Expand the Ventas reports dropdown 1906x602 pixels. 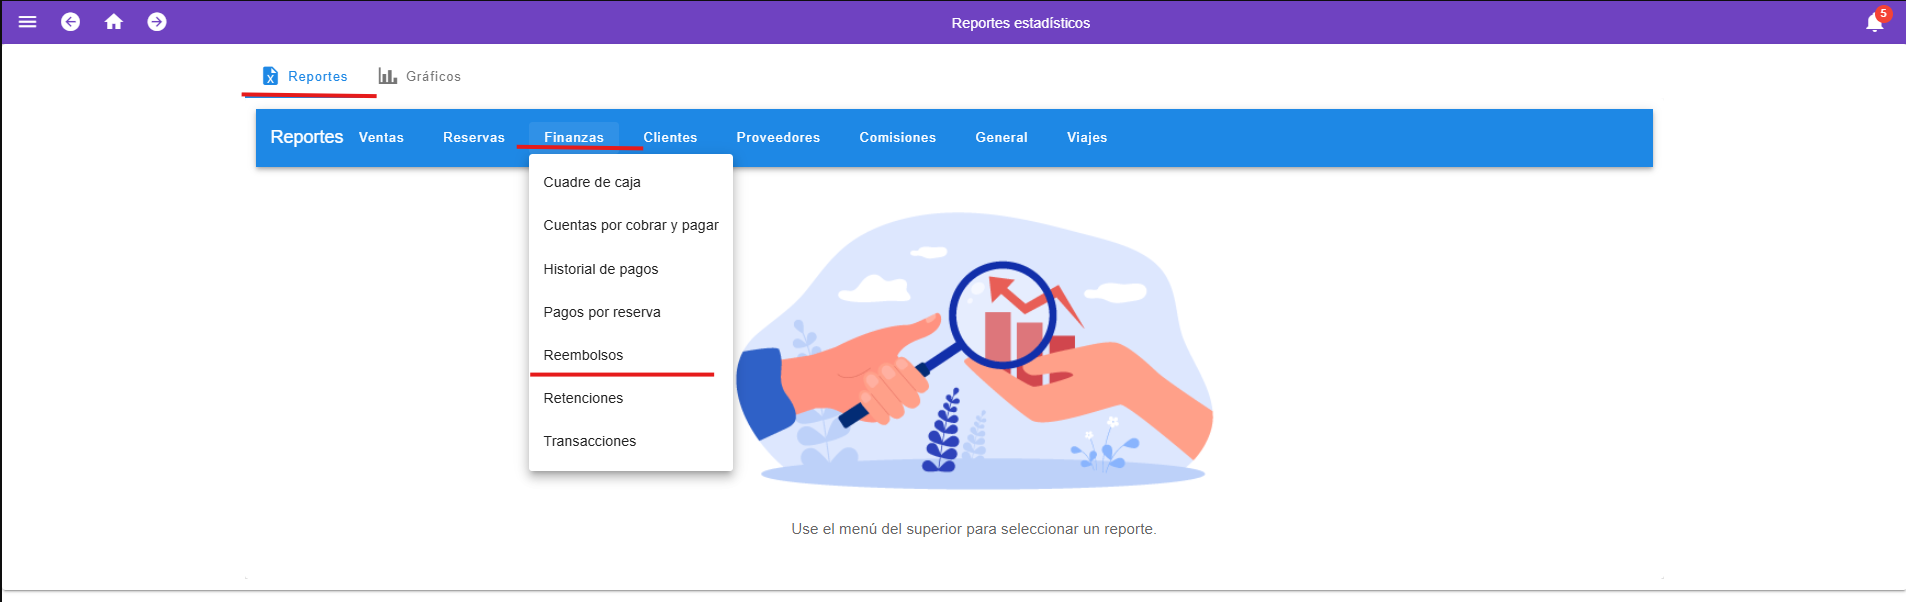(x=381, y=138)
